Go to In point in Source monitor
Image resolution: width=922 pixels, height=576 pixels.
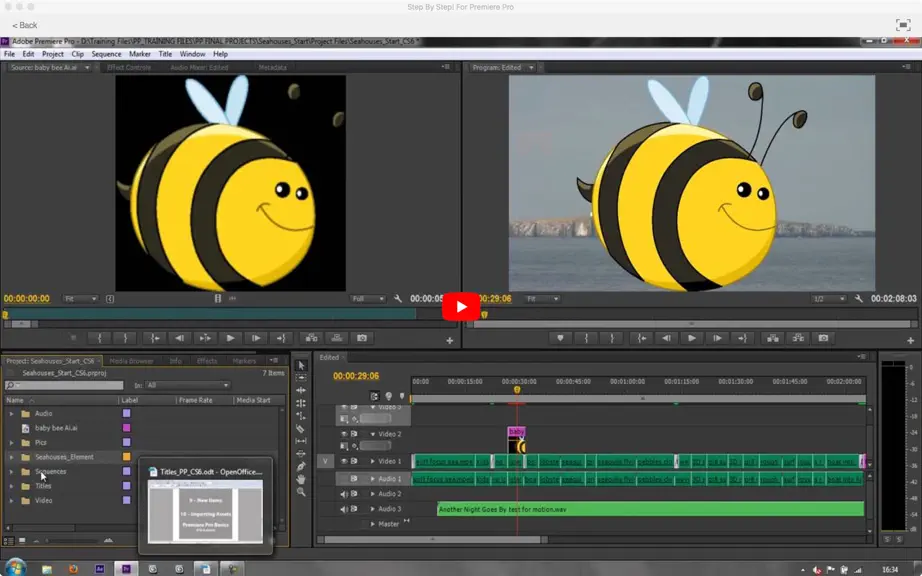click(155, 338)
